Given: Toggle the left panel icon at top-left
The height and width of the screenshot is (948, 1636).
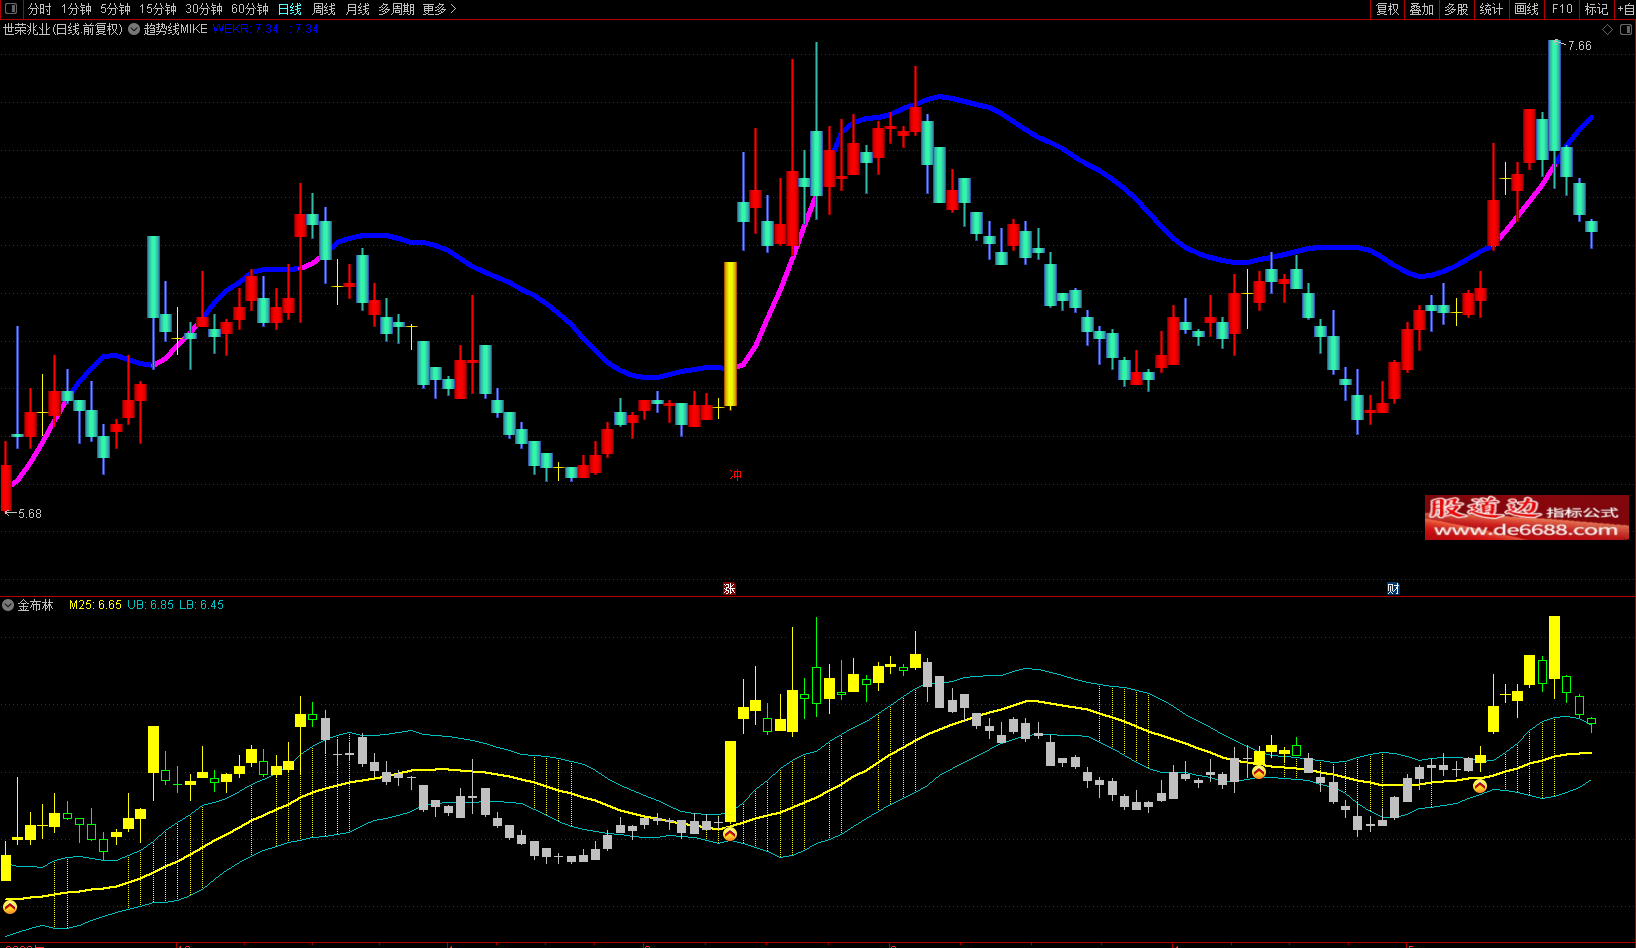Looking at the screenshot, I should pyautogui.click(x=11, y=9).
